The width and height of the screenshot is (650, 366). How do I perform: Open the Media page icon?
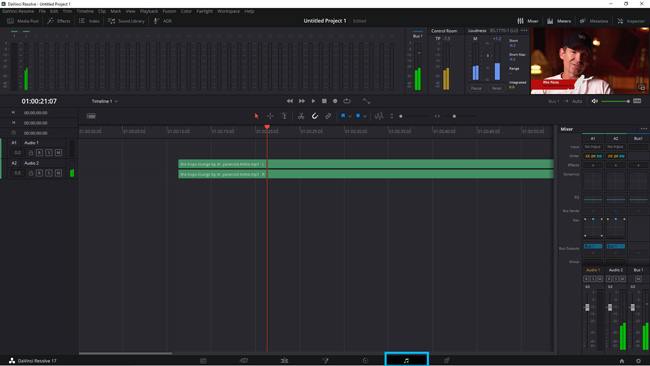203,361
